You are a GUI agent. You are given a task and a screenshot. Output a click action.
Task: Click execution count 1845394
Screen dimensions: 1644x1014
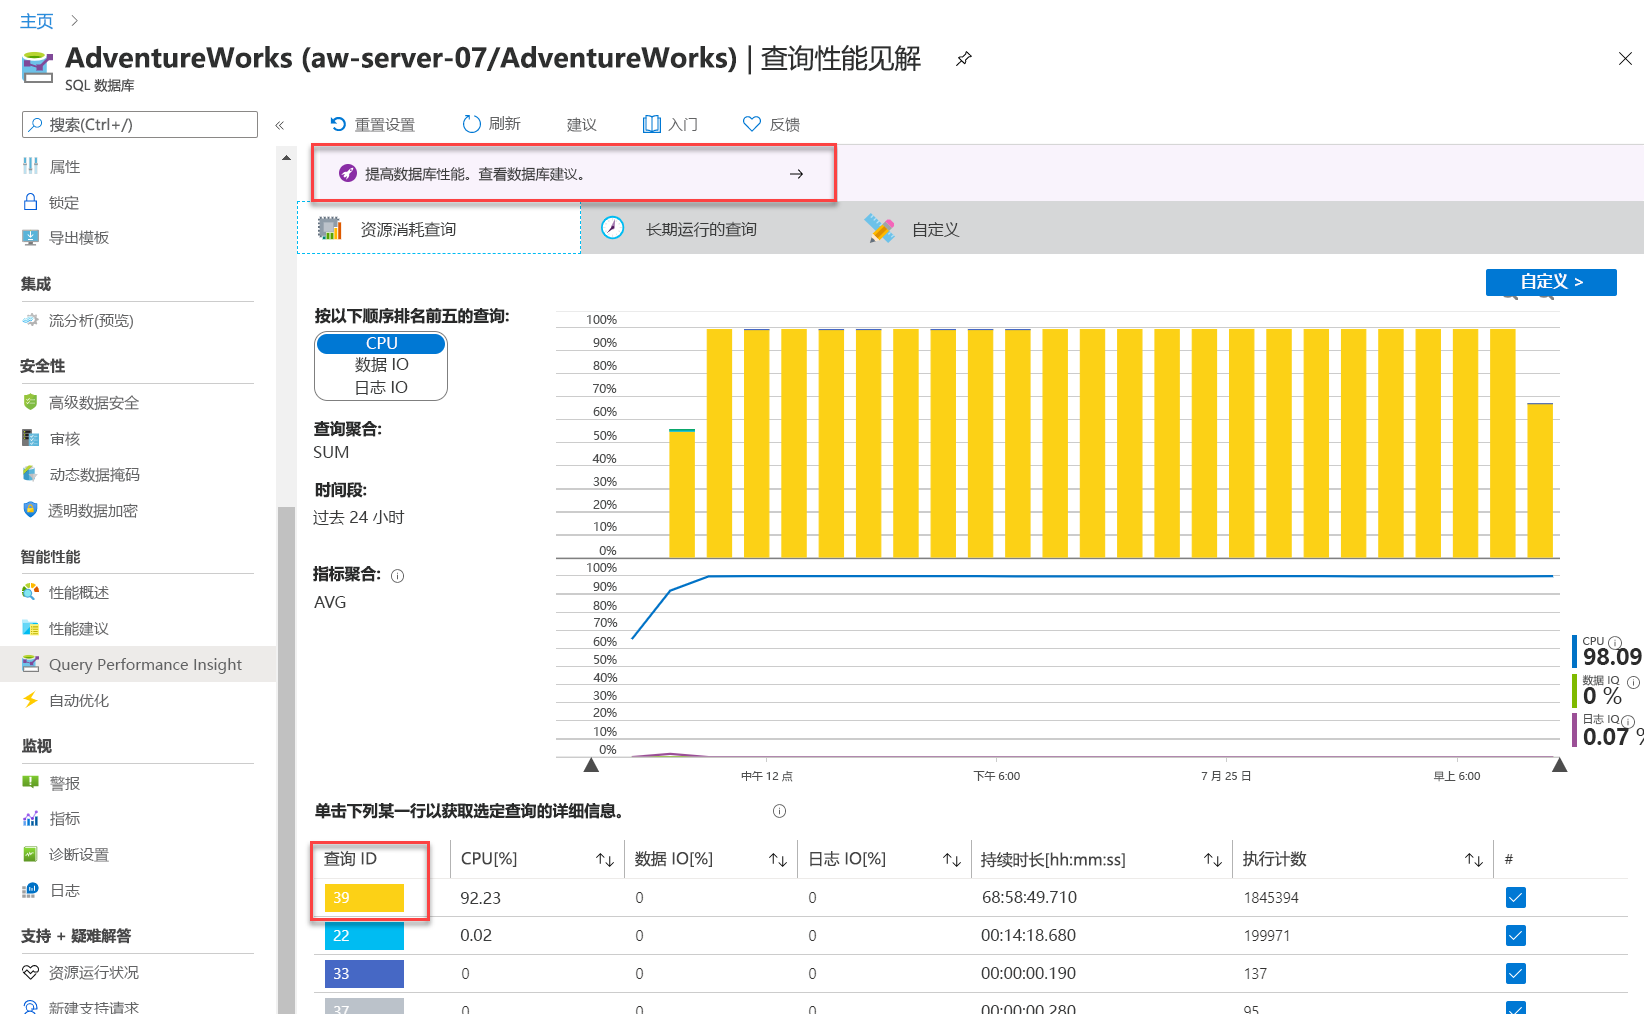tap(1271, 897)
